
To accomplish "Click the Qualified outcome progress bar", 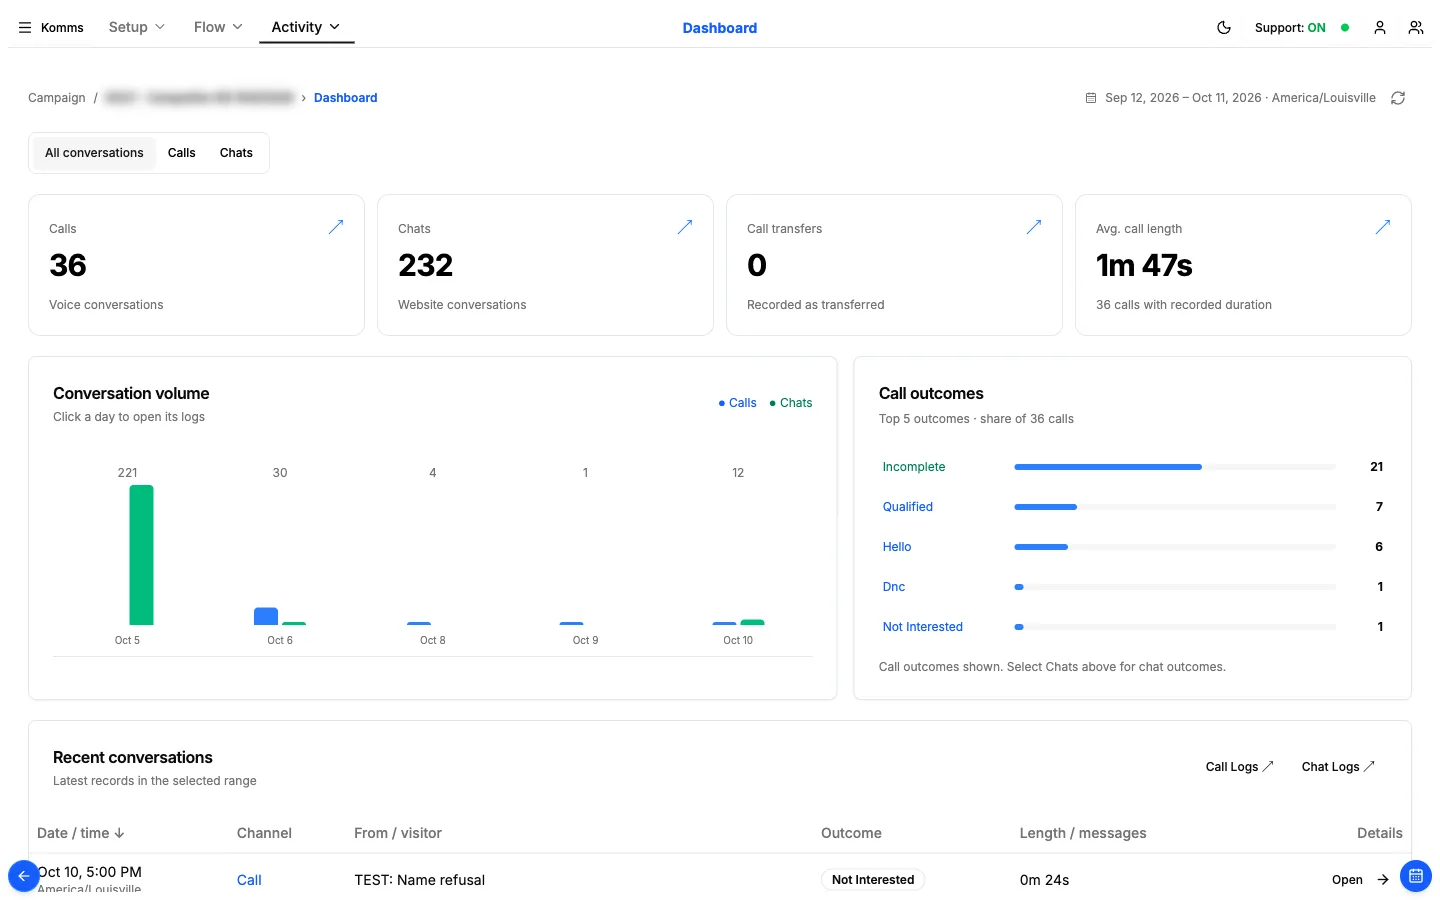I will 1175,507.
